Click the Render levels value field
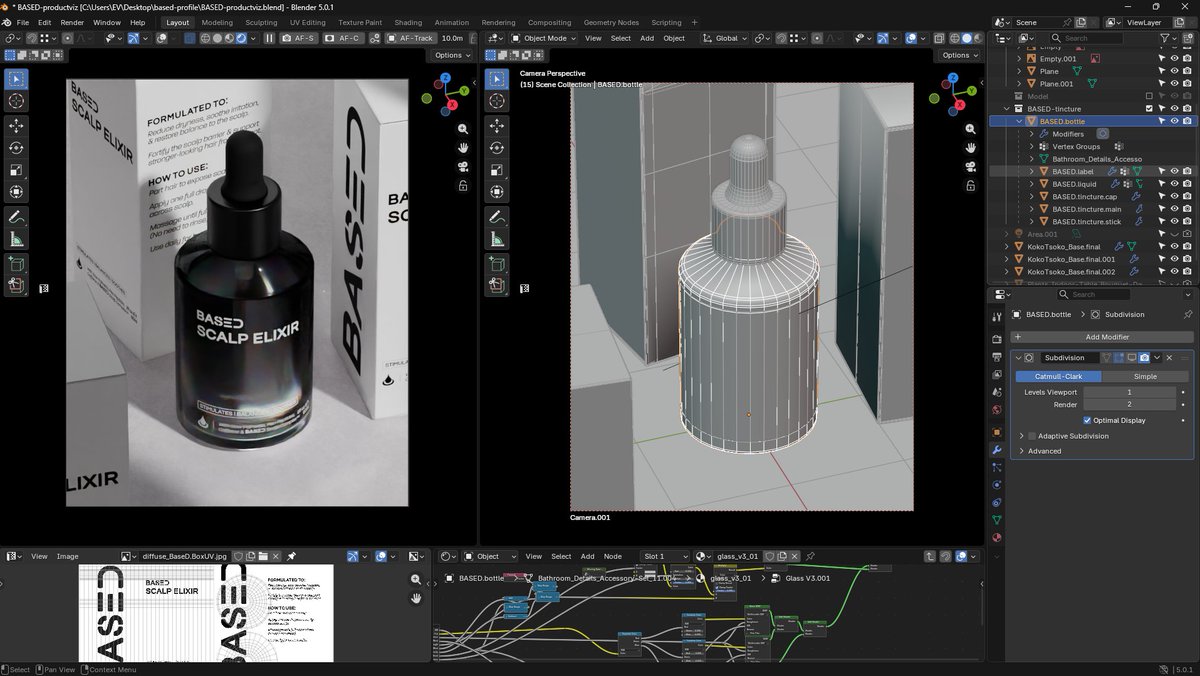This screenshot has width=1200, height=676. coord(1129,405)
